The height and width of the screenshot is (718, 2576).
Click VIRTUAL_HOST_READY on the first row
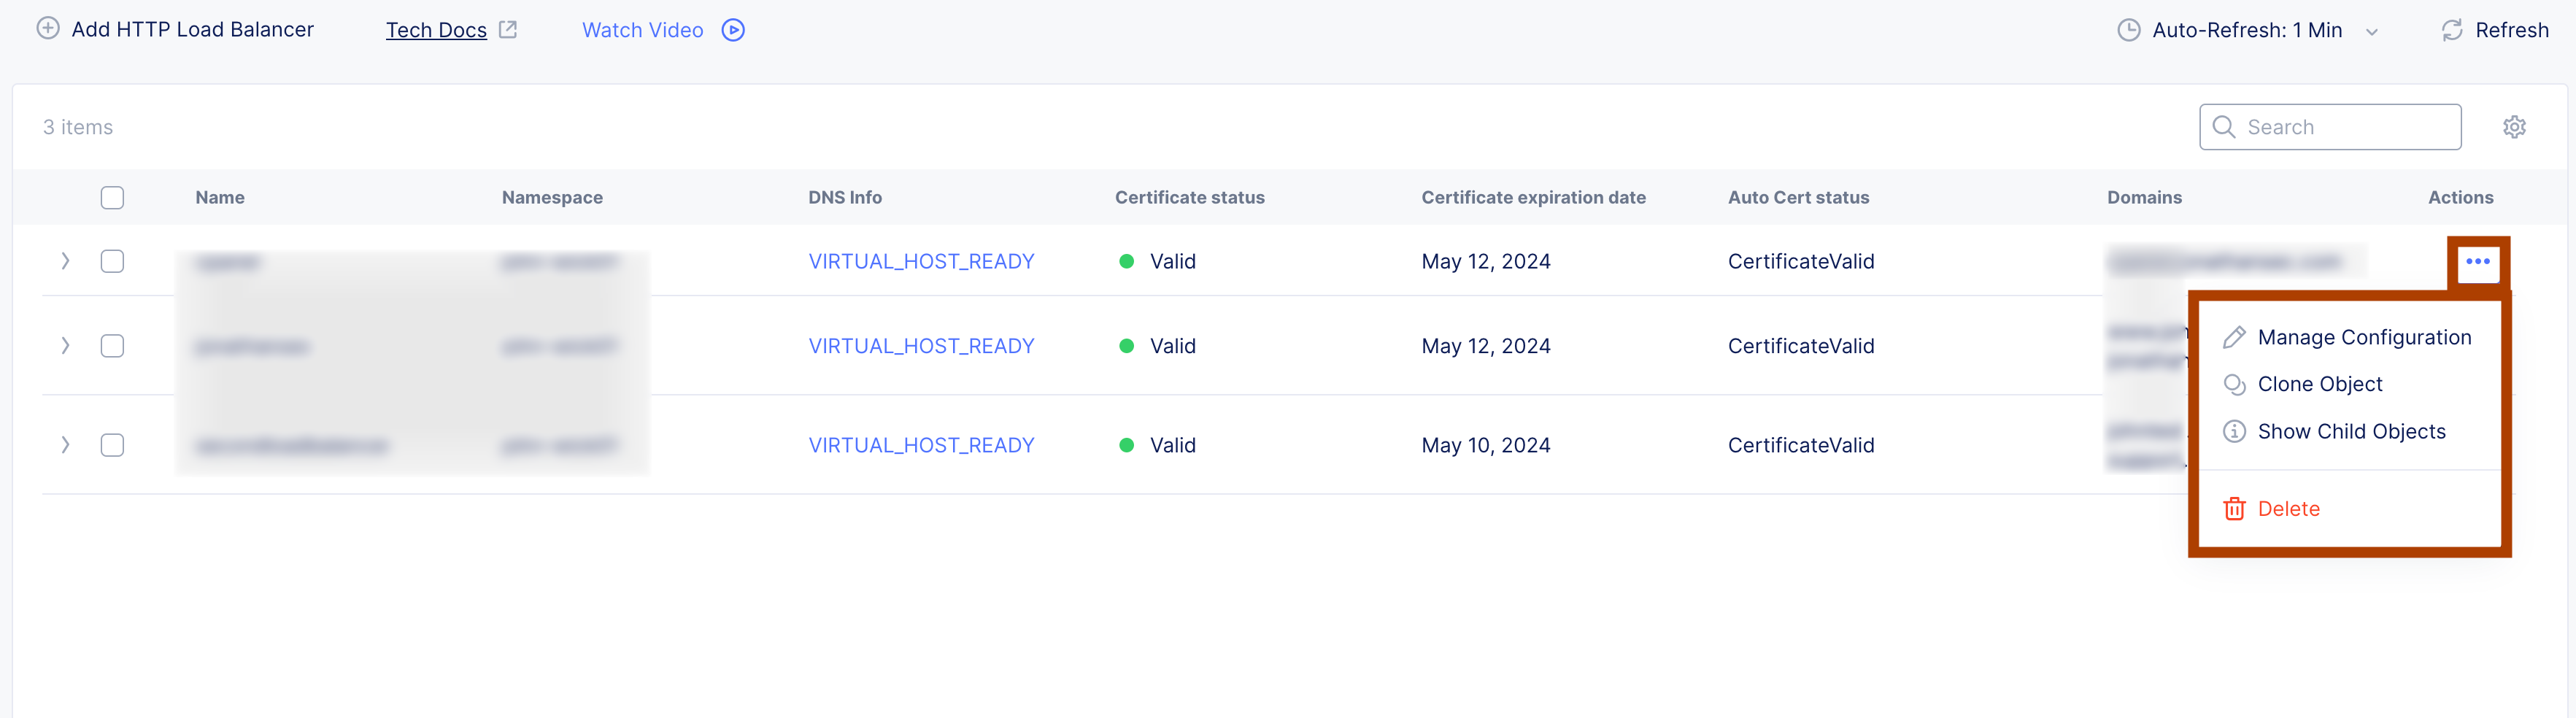(x=921, y=261)
